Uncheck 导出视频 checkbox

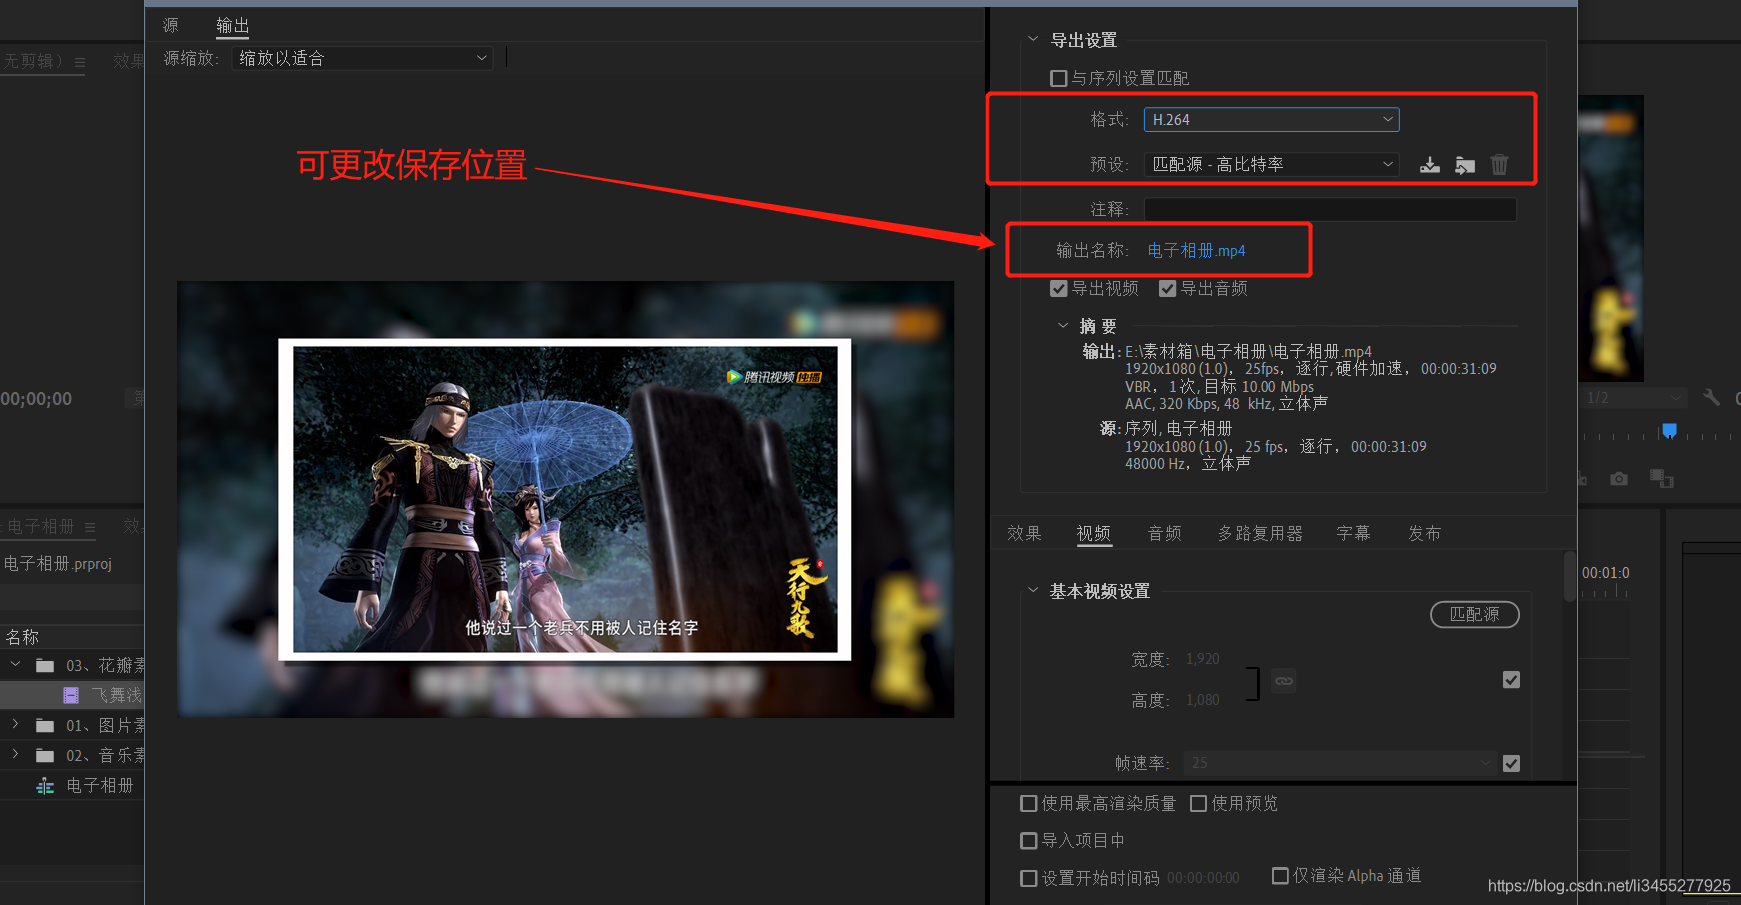(x=1059, y=289)
